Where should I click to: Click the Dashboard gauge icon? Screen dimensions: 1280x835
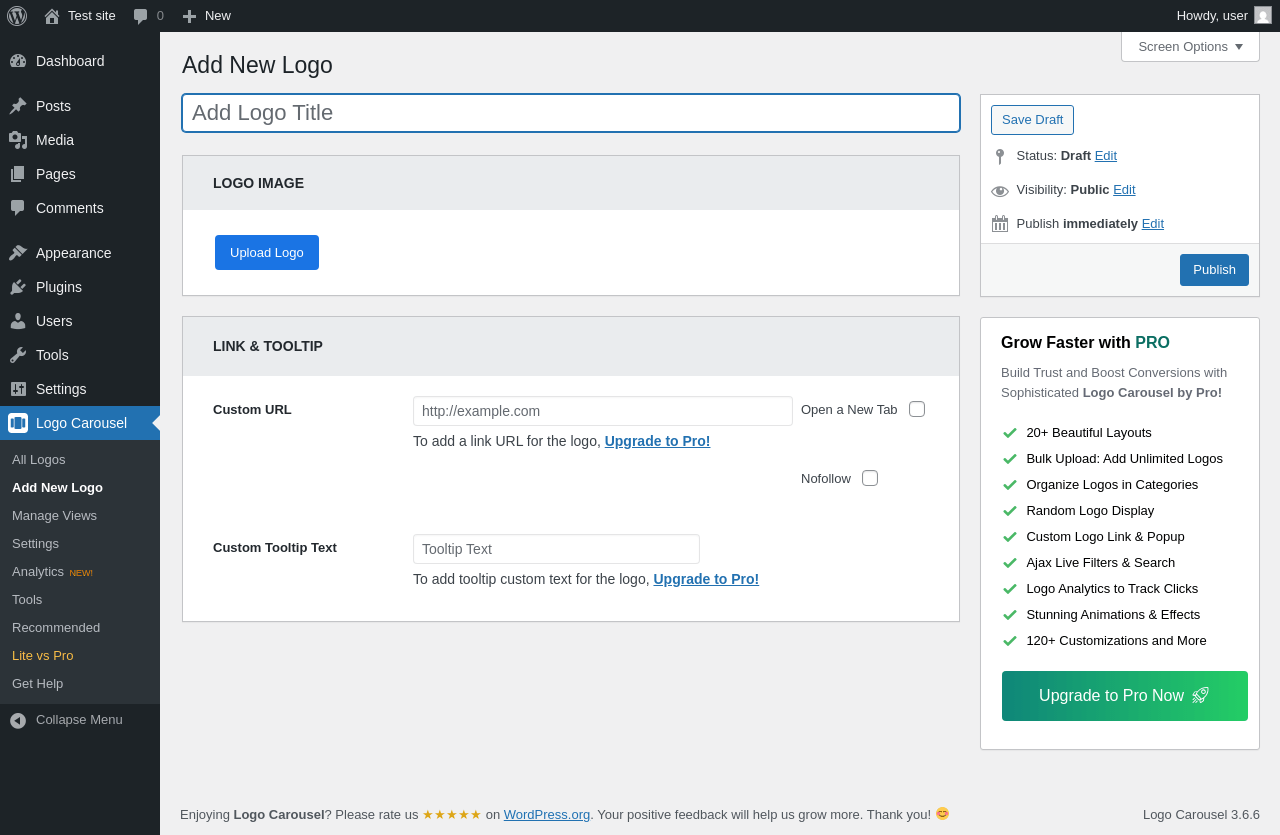(x=18, y=61)
